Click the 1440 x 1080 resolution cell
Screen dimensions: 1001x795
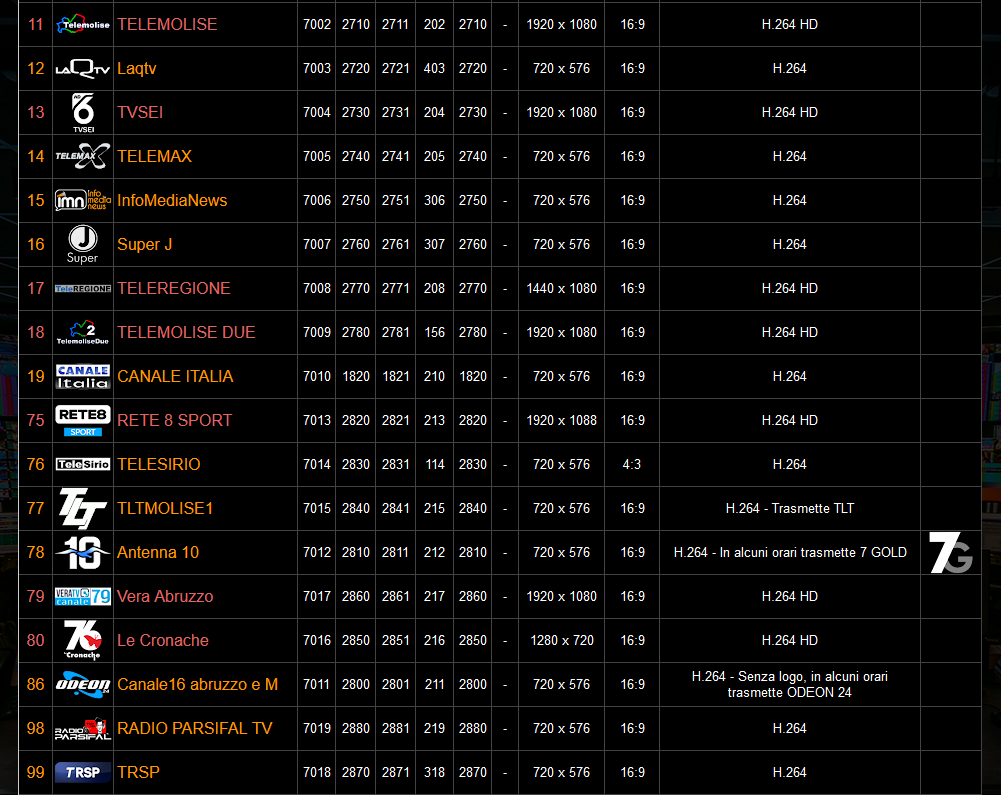pyautogui.click(x=562, y=289)
